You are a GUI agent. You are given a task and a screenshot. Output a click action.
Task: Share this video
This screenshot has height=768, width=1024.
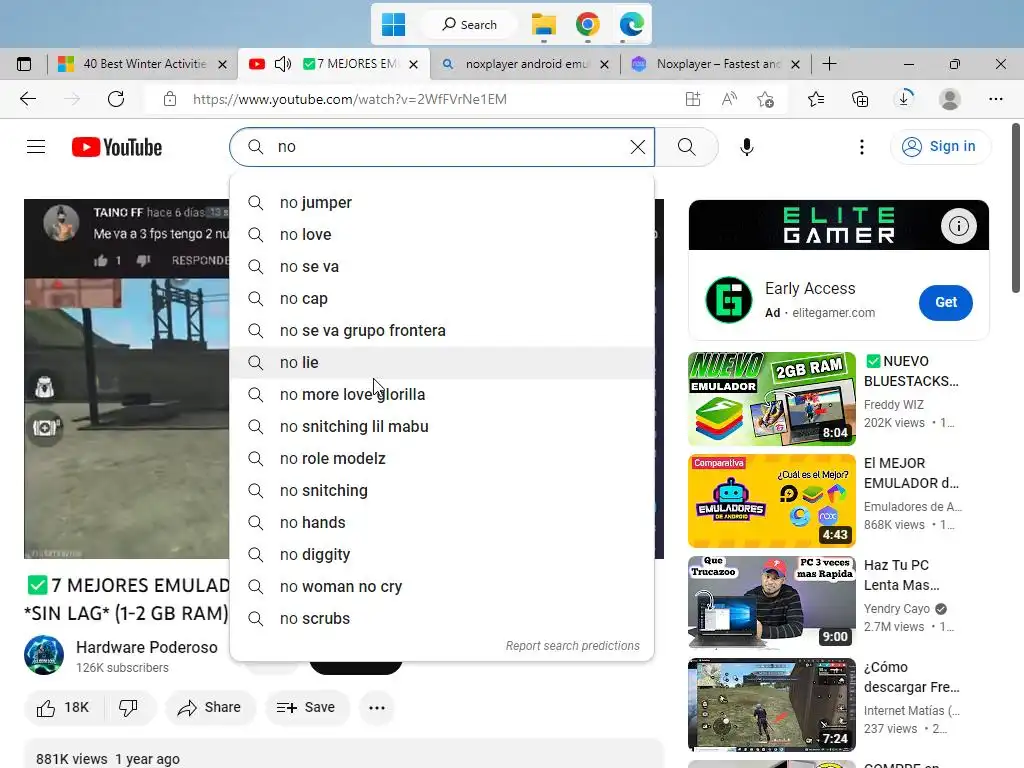pos(210,707)
